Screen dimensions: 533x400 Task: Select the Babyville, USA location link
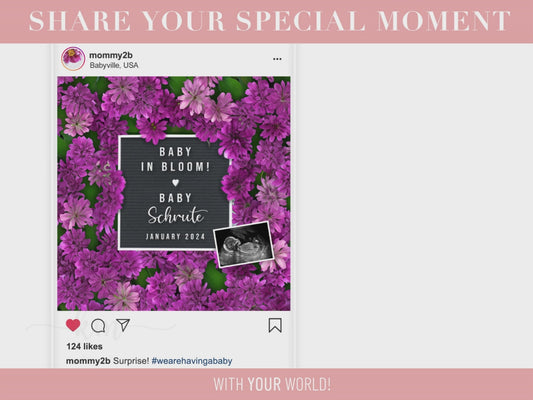coord(114,65)
